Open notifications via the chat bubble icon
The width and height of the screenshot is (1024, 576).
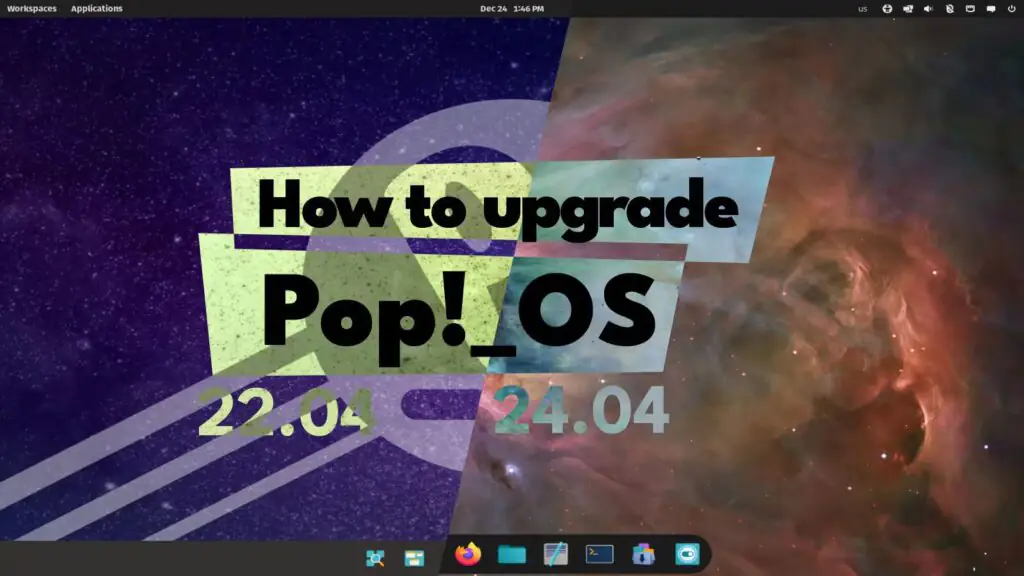pyautogui.click(x=989, y=9)
